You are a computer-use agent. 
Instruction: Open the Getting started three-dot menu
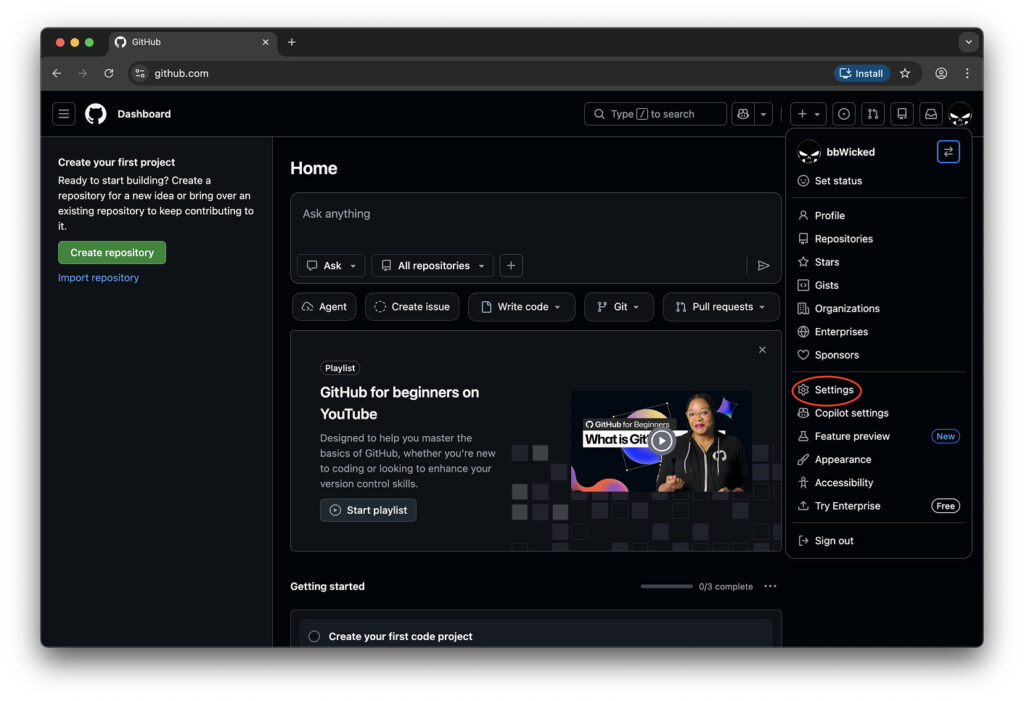click(x=770, y=587)
